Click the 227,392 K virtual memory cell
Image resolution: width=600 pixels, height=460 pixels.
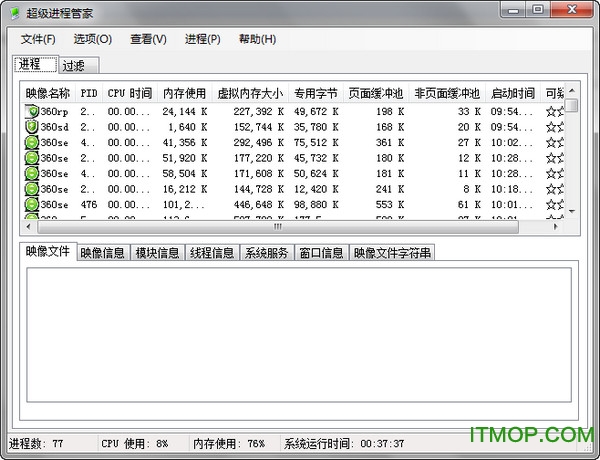[259, 112]
